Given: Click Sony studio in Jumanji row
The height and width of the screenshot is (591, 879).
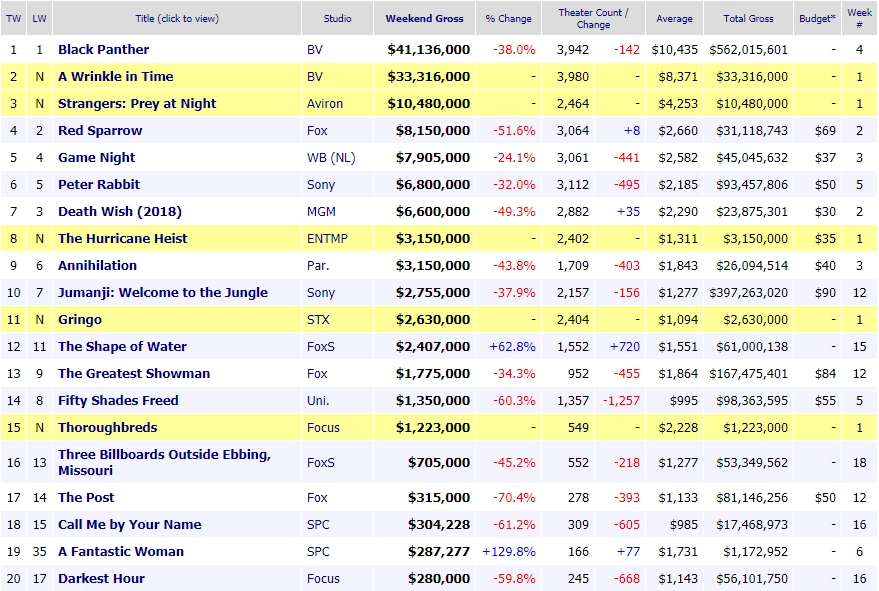Looking at the screenshot, I should pos(321,293).
